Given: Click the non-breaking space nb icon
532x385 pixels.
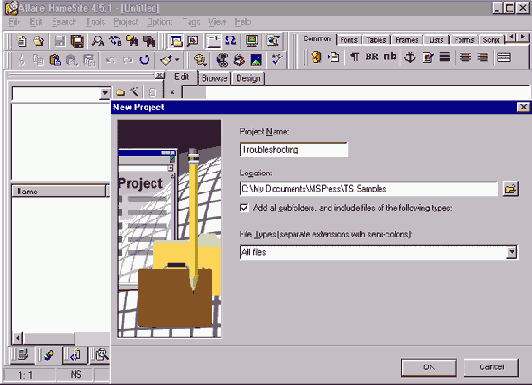Looking at the screenshot, I should pyautogui.click(x=390, y=56).
